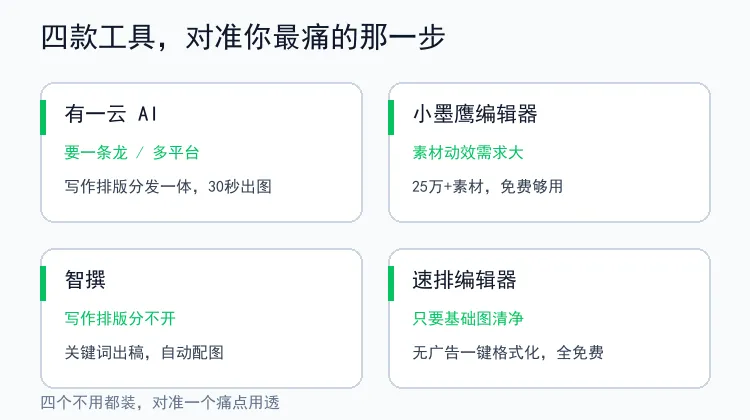This screenshot has width=750, height=420.
Task: Select the green tag 素材动效需求大
Action: click(x=468, y=153)
